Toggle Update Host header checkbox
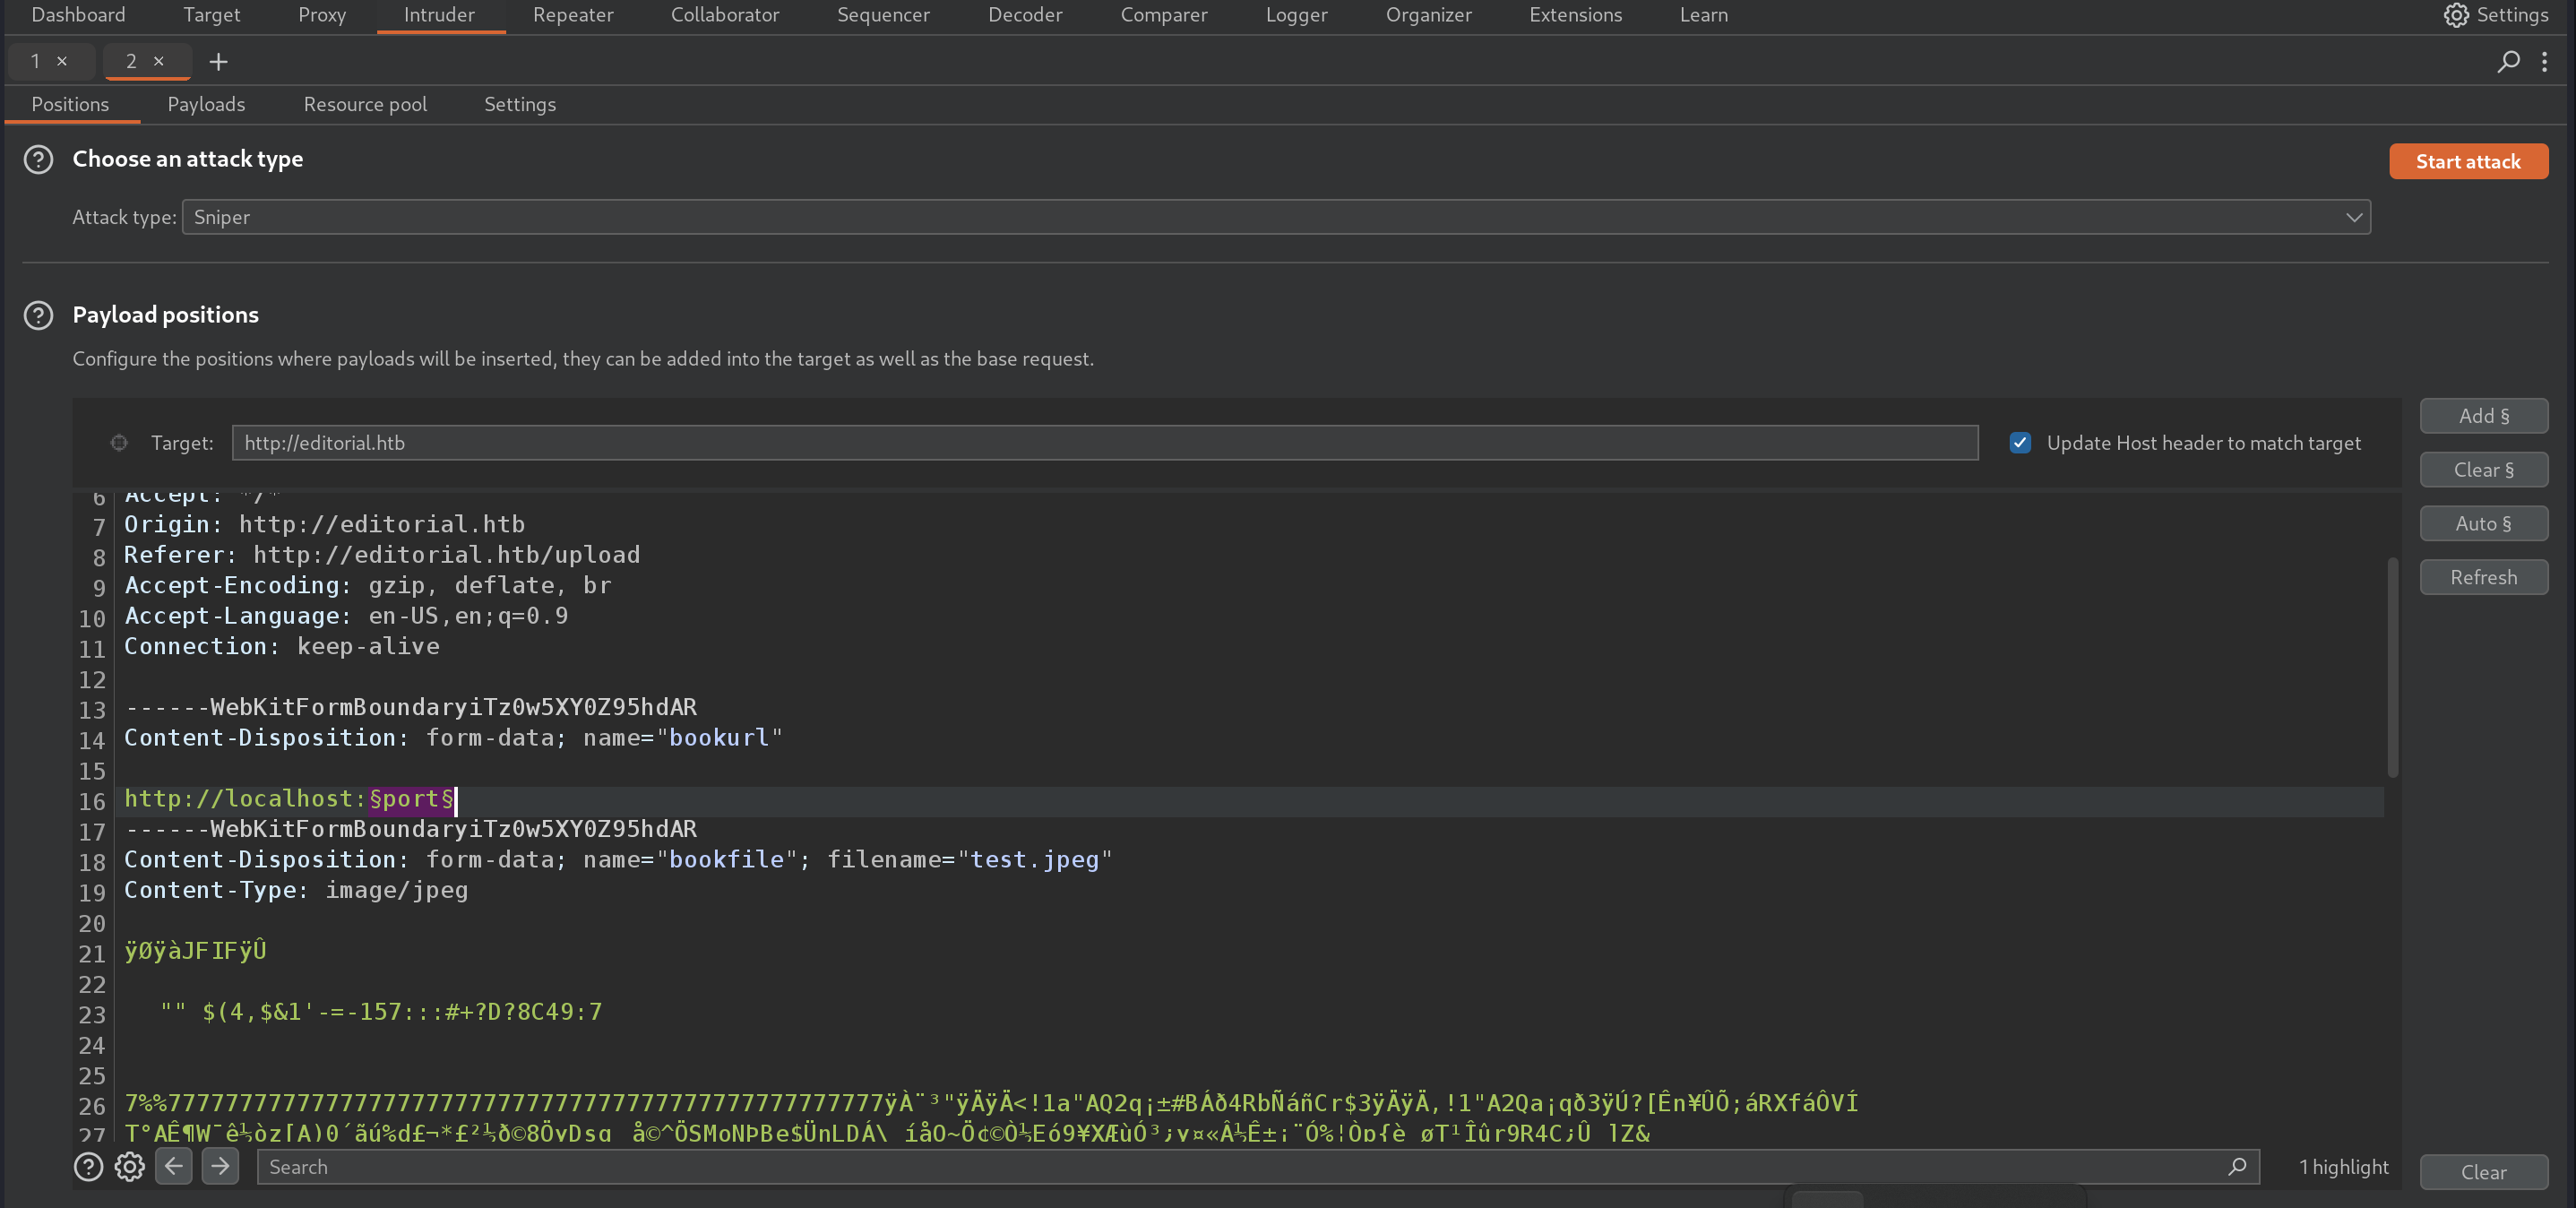 pyautogui.click(x=2019, y=441)
